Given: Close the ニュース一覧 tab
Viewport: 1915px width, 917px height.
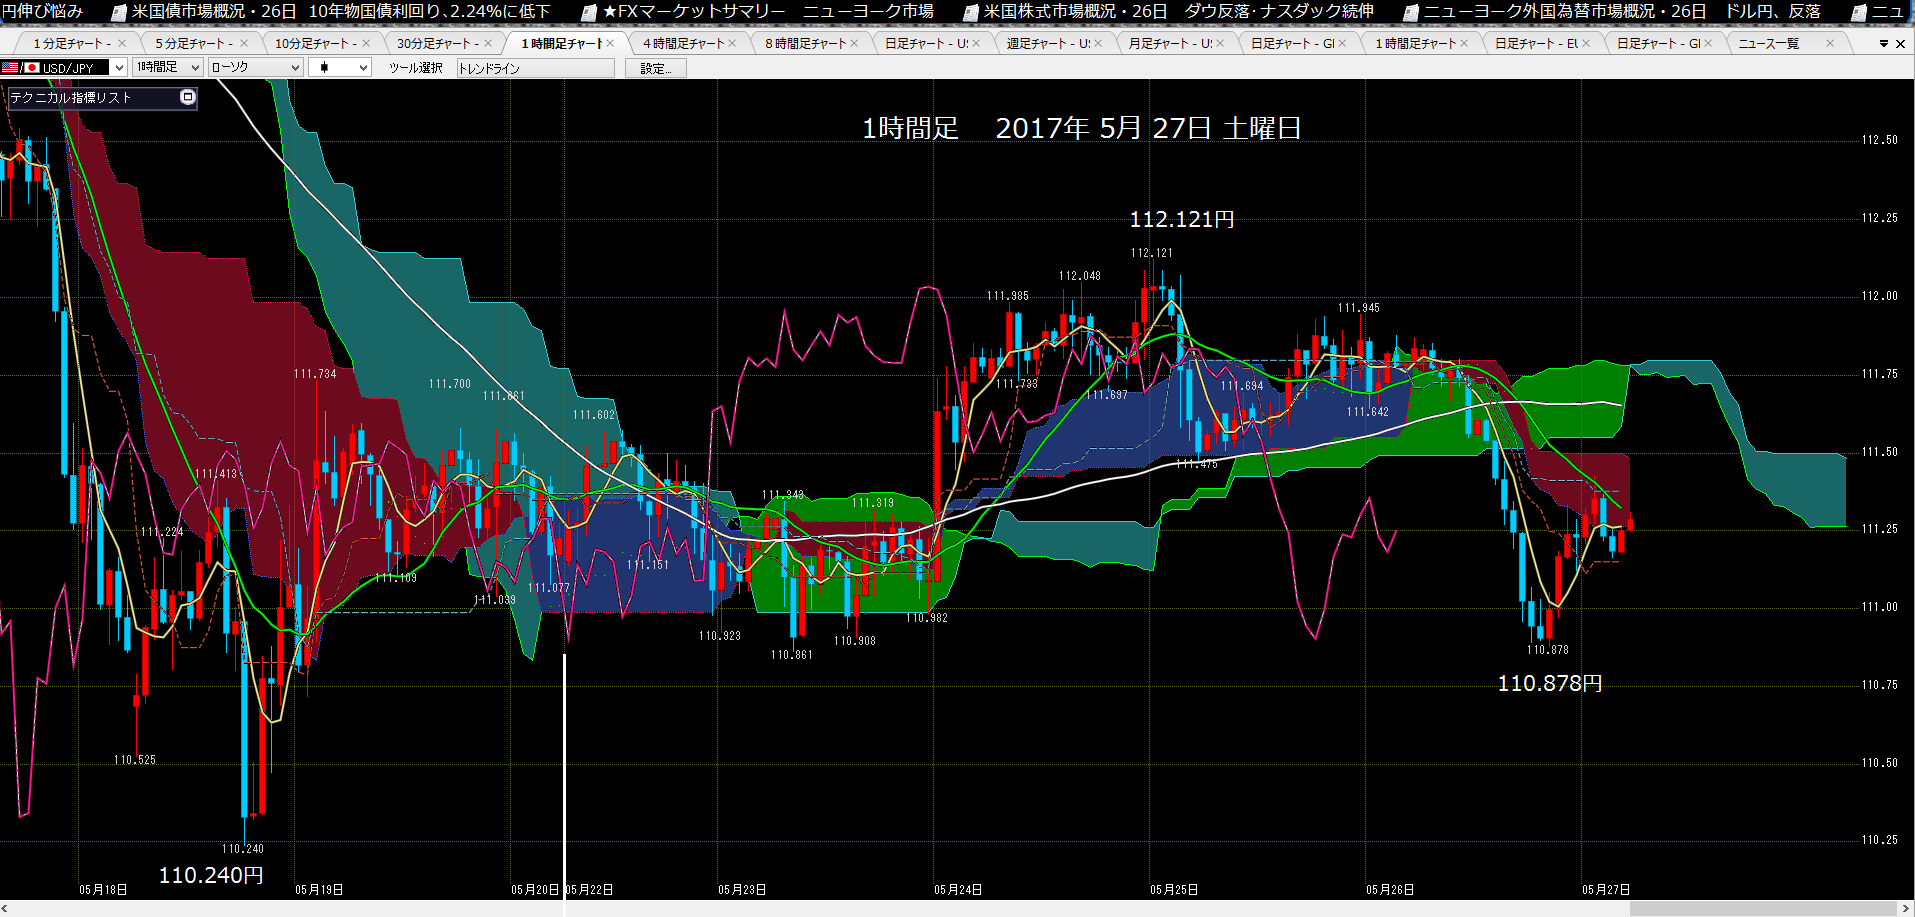Looking at the screenshot, I should (1830, 43).
